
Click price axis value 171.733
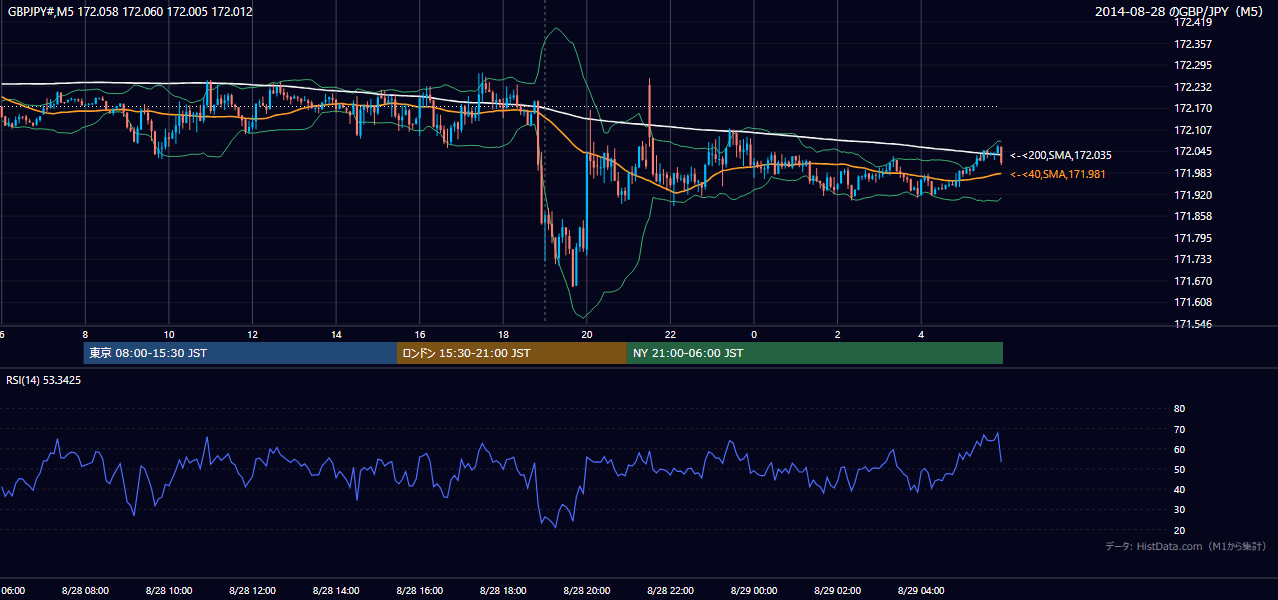coord(1193,259)
